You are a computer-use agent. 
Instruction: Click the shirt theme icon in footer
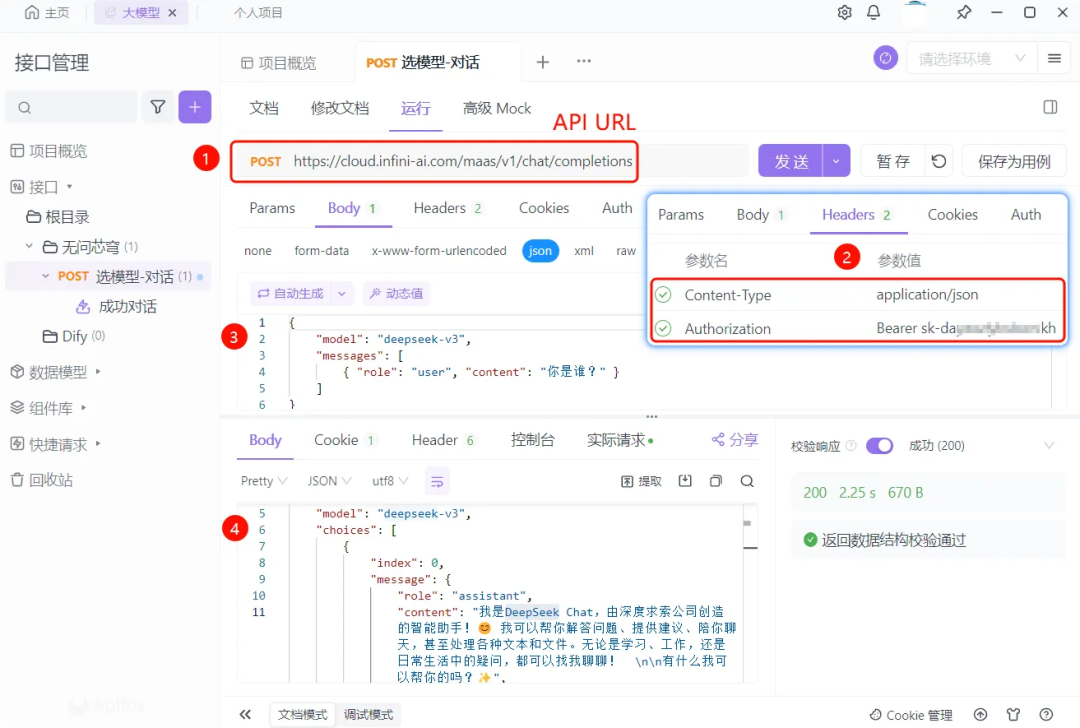[x=1013, y=715]
